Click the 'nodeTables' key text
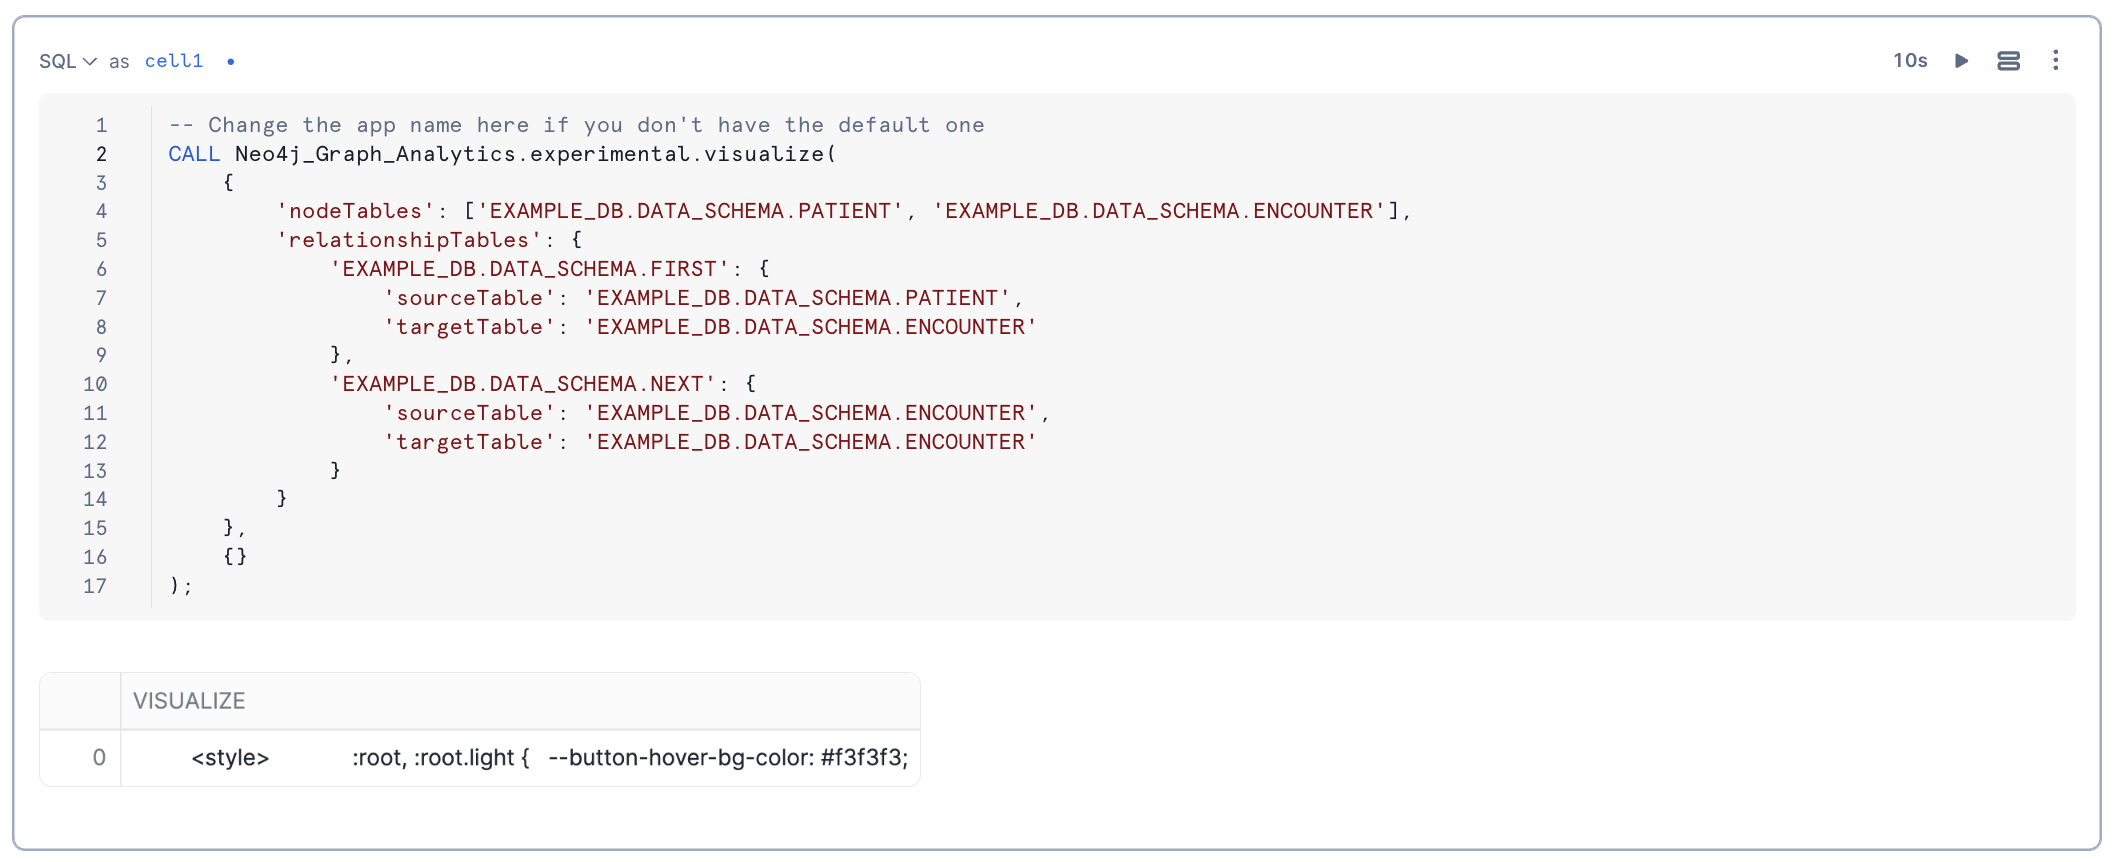2114x862 pixels. point(355,211)
